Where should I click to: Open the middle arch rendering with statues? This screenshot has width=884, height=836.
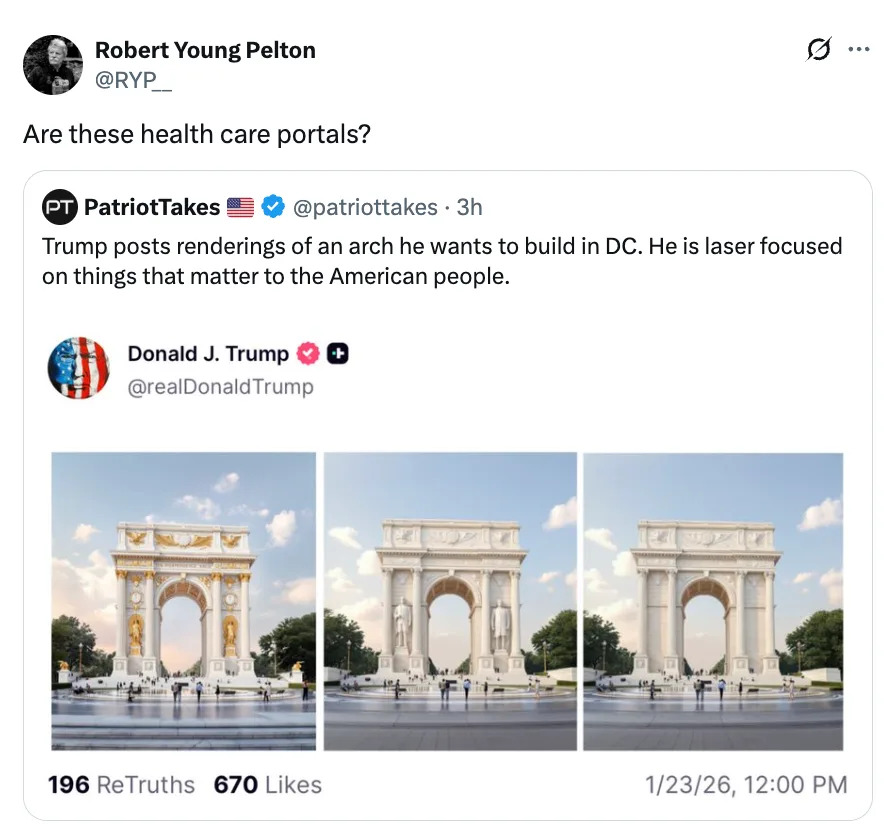point(448,600)
